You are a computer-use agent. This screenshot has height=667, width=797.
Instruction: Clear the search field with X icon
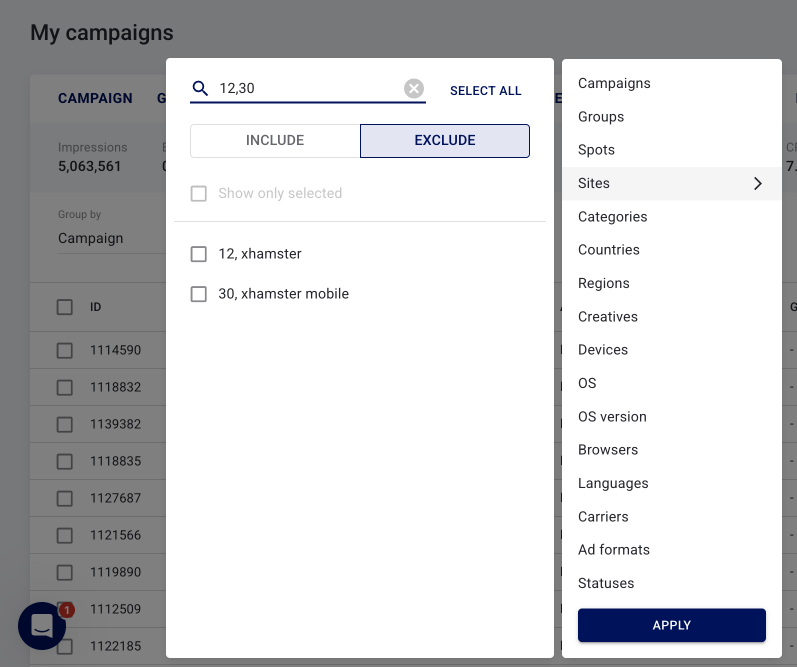(414, 89)
